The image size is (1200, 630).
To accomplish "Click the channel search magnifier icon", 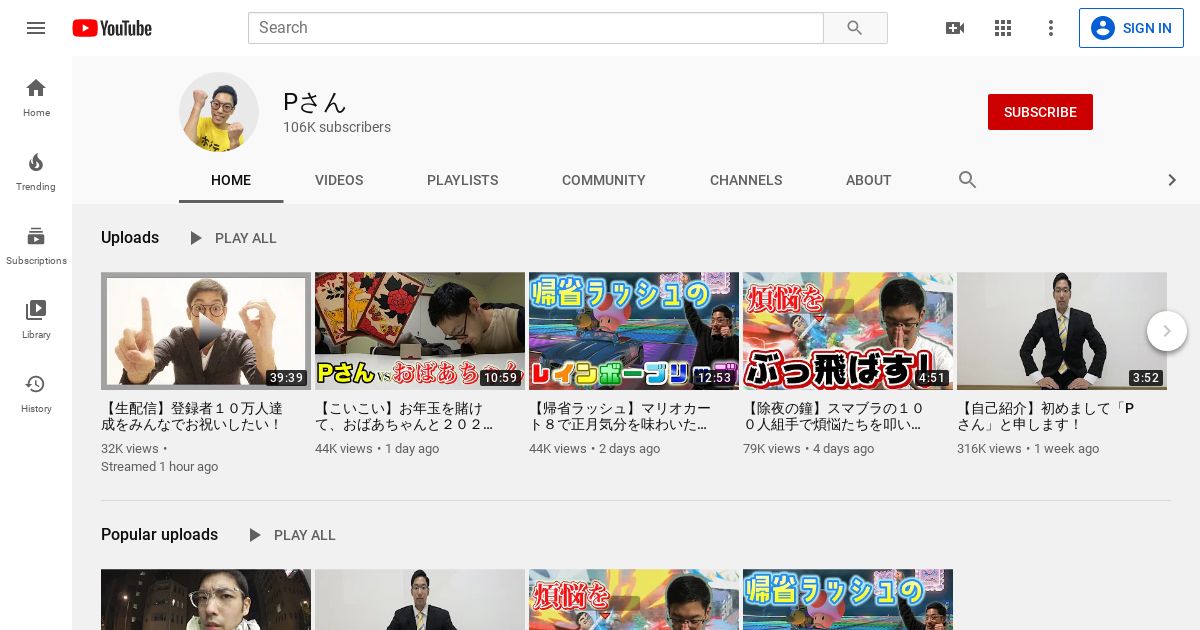I will pos(967,180).
